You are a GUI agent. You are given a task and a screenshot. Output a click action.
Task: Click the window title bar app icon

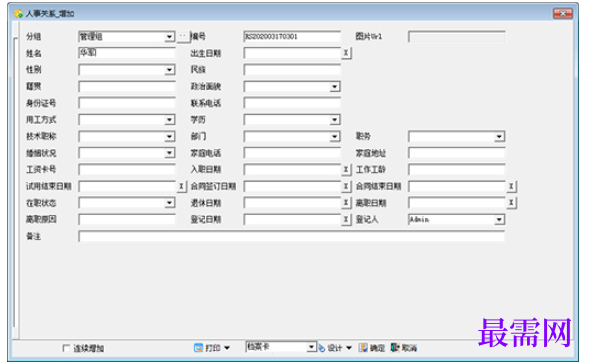pos(18,14)
